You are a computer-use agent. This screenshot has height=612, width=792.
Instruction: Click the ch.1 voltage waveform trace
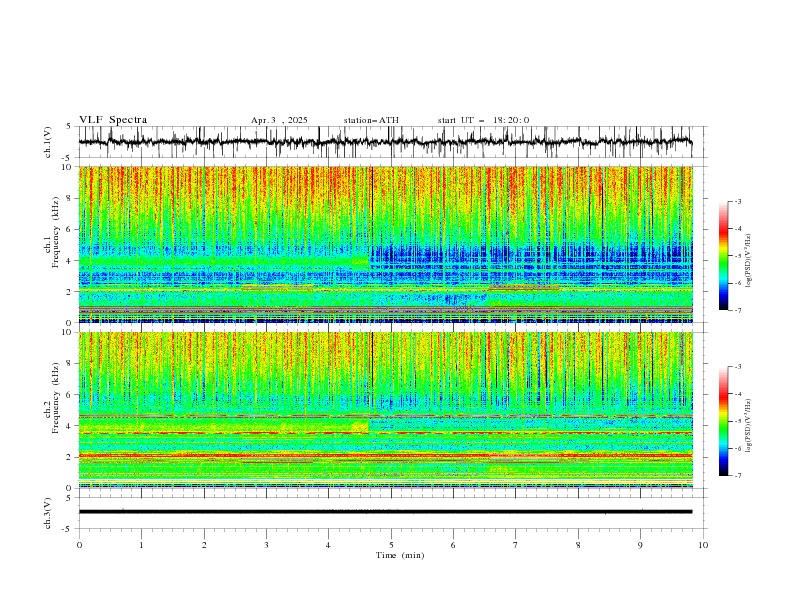[x=385, y=141]
